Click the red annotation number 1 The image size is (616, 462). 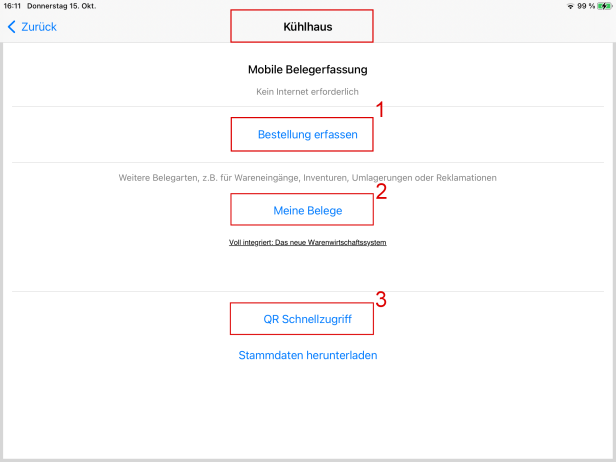[x=380, y=109]
